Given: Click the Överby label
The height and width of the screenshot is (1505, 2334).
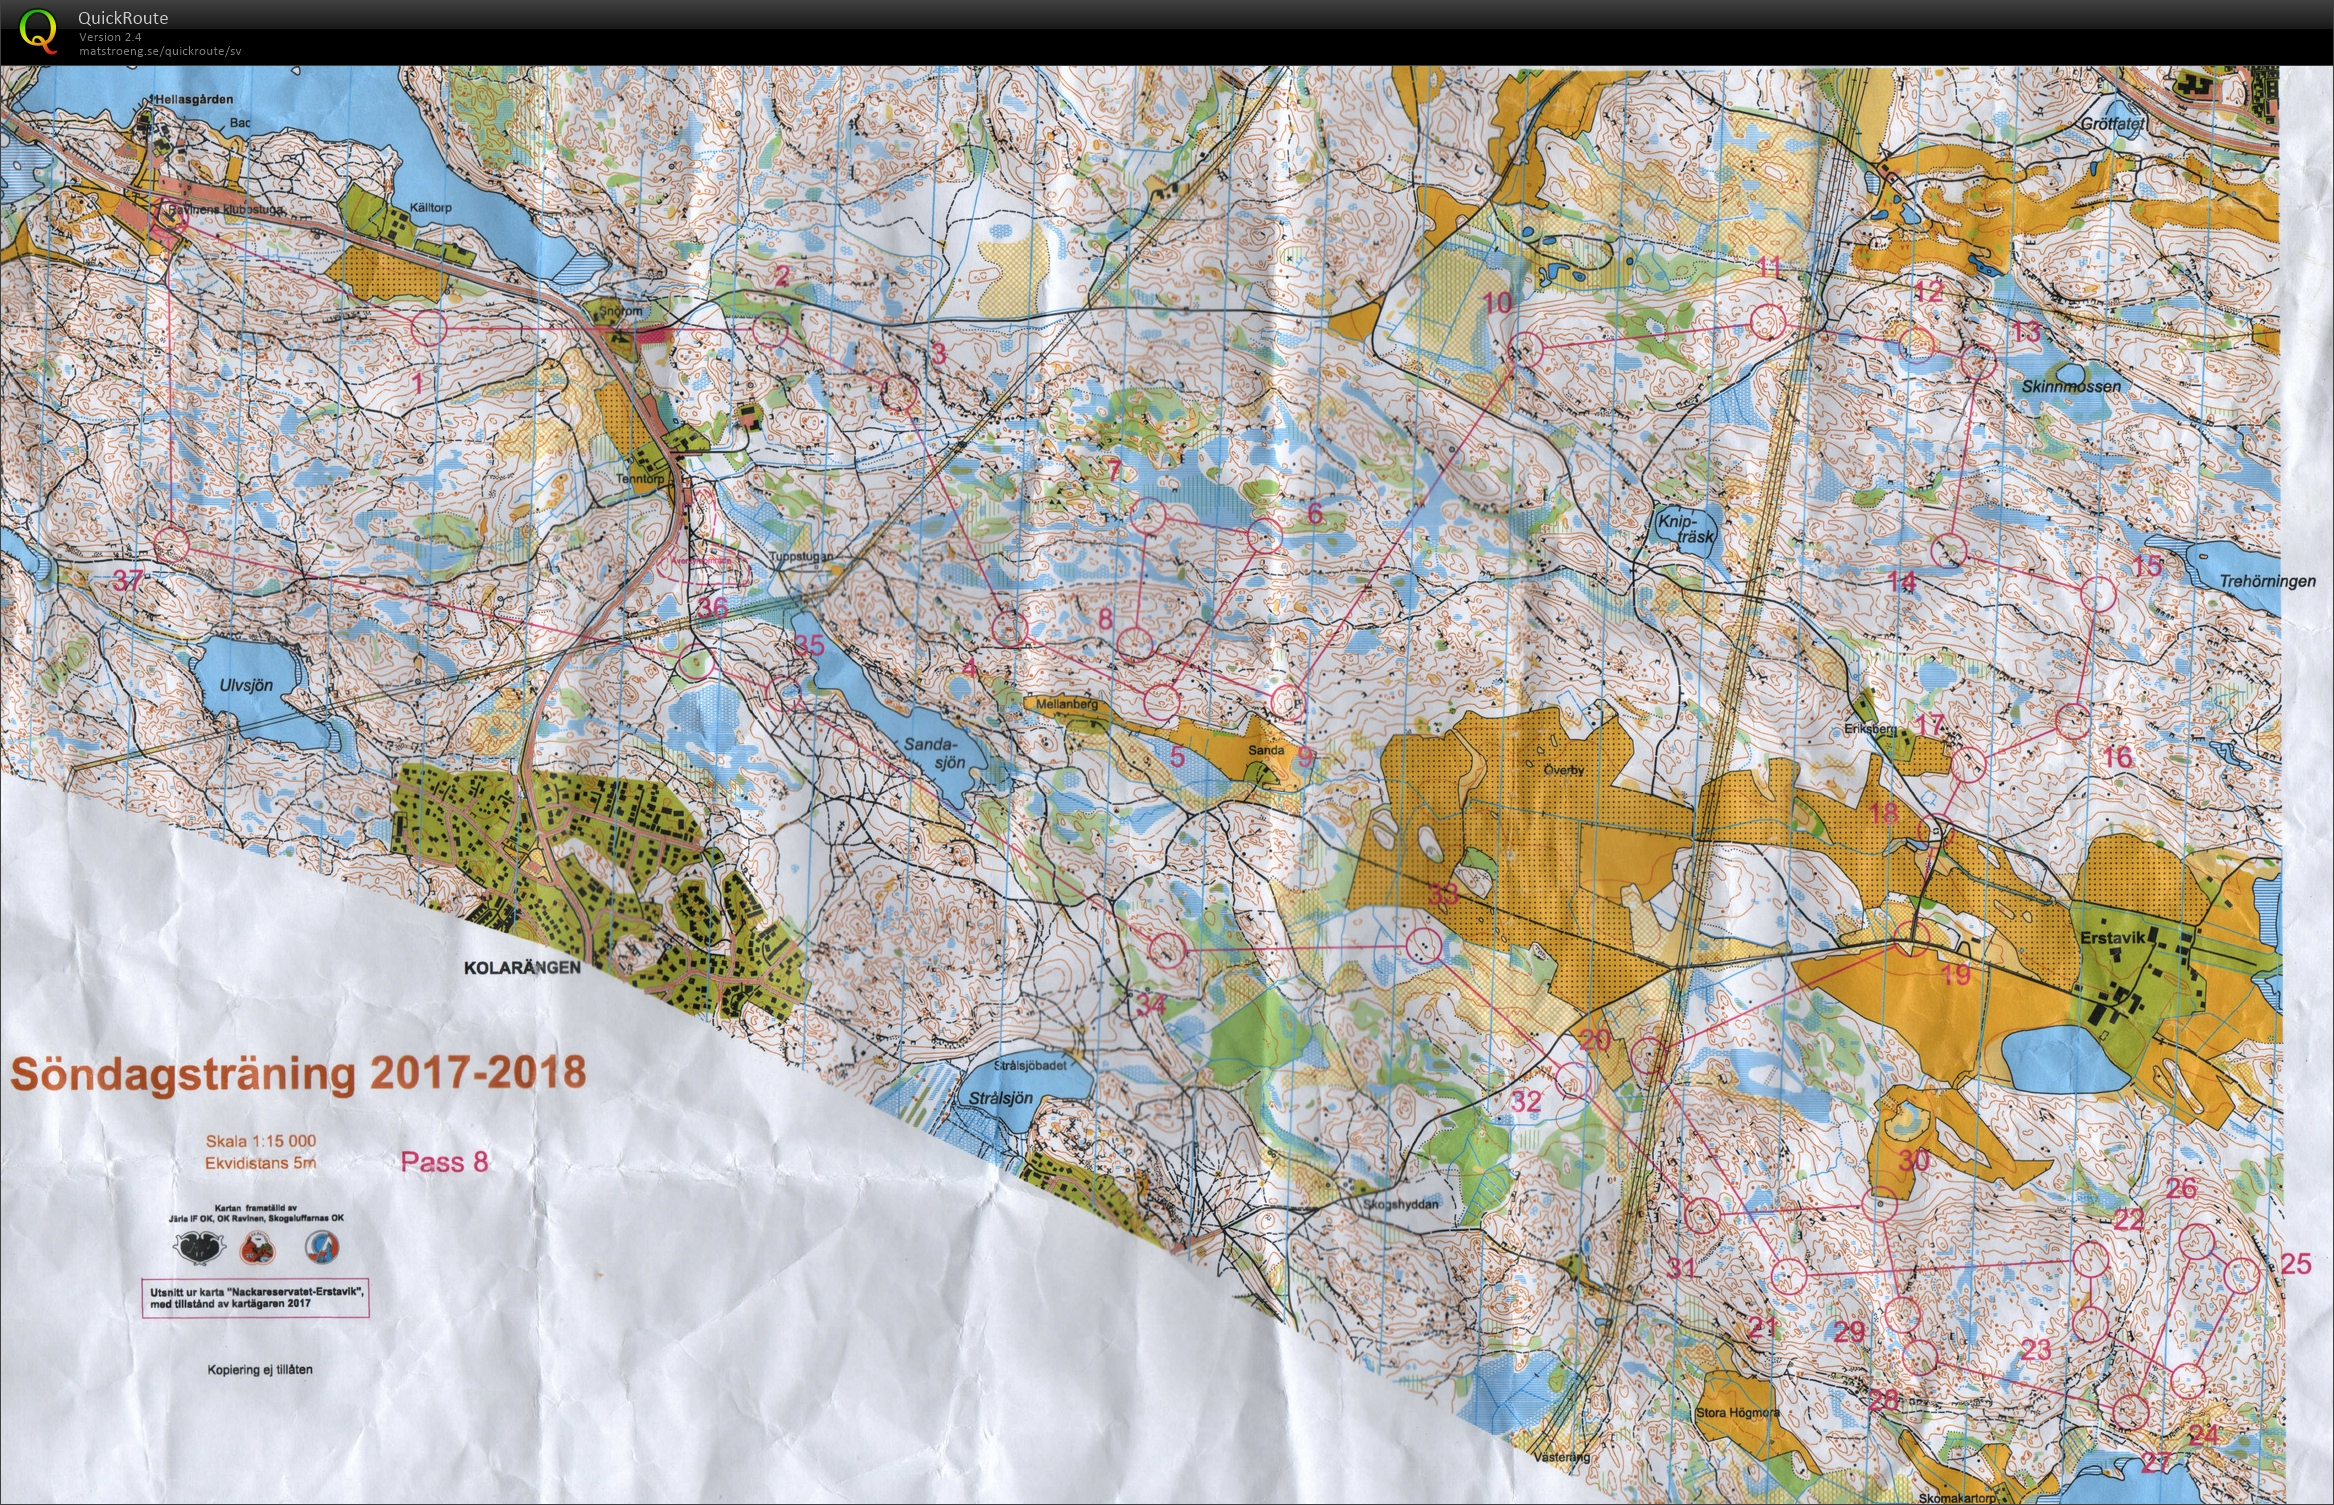Looking at the screenshot, I should 1564,771.
